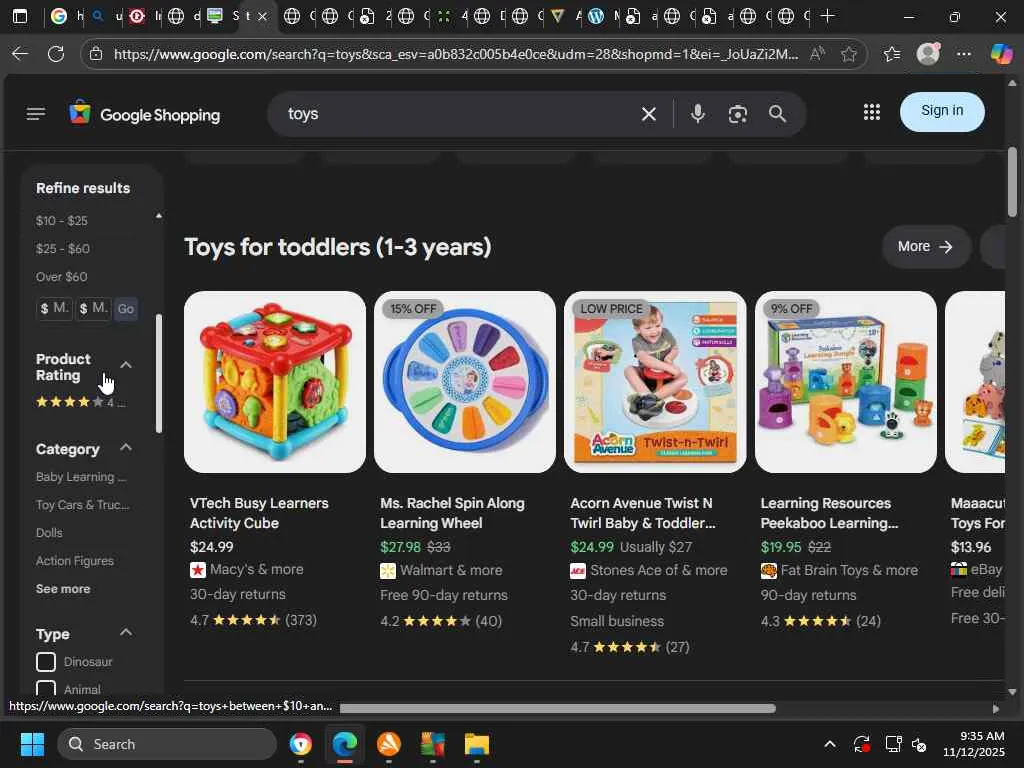Click the Macy's store icon
This screenshot has width=1024, height=768.
point(197,570)
